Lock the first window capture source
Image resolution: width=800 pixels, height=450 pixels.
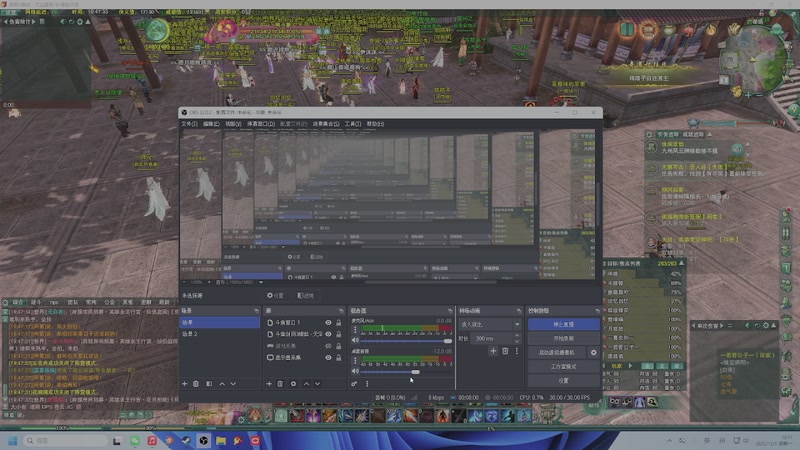[x=338, y=322]
